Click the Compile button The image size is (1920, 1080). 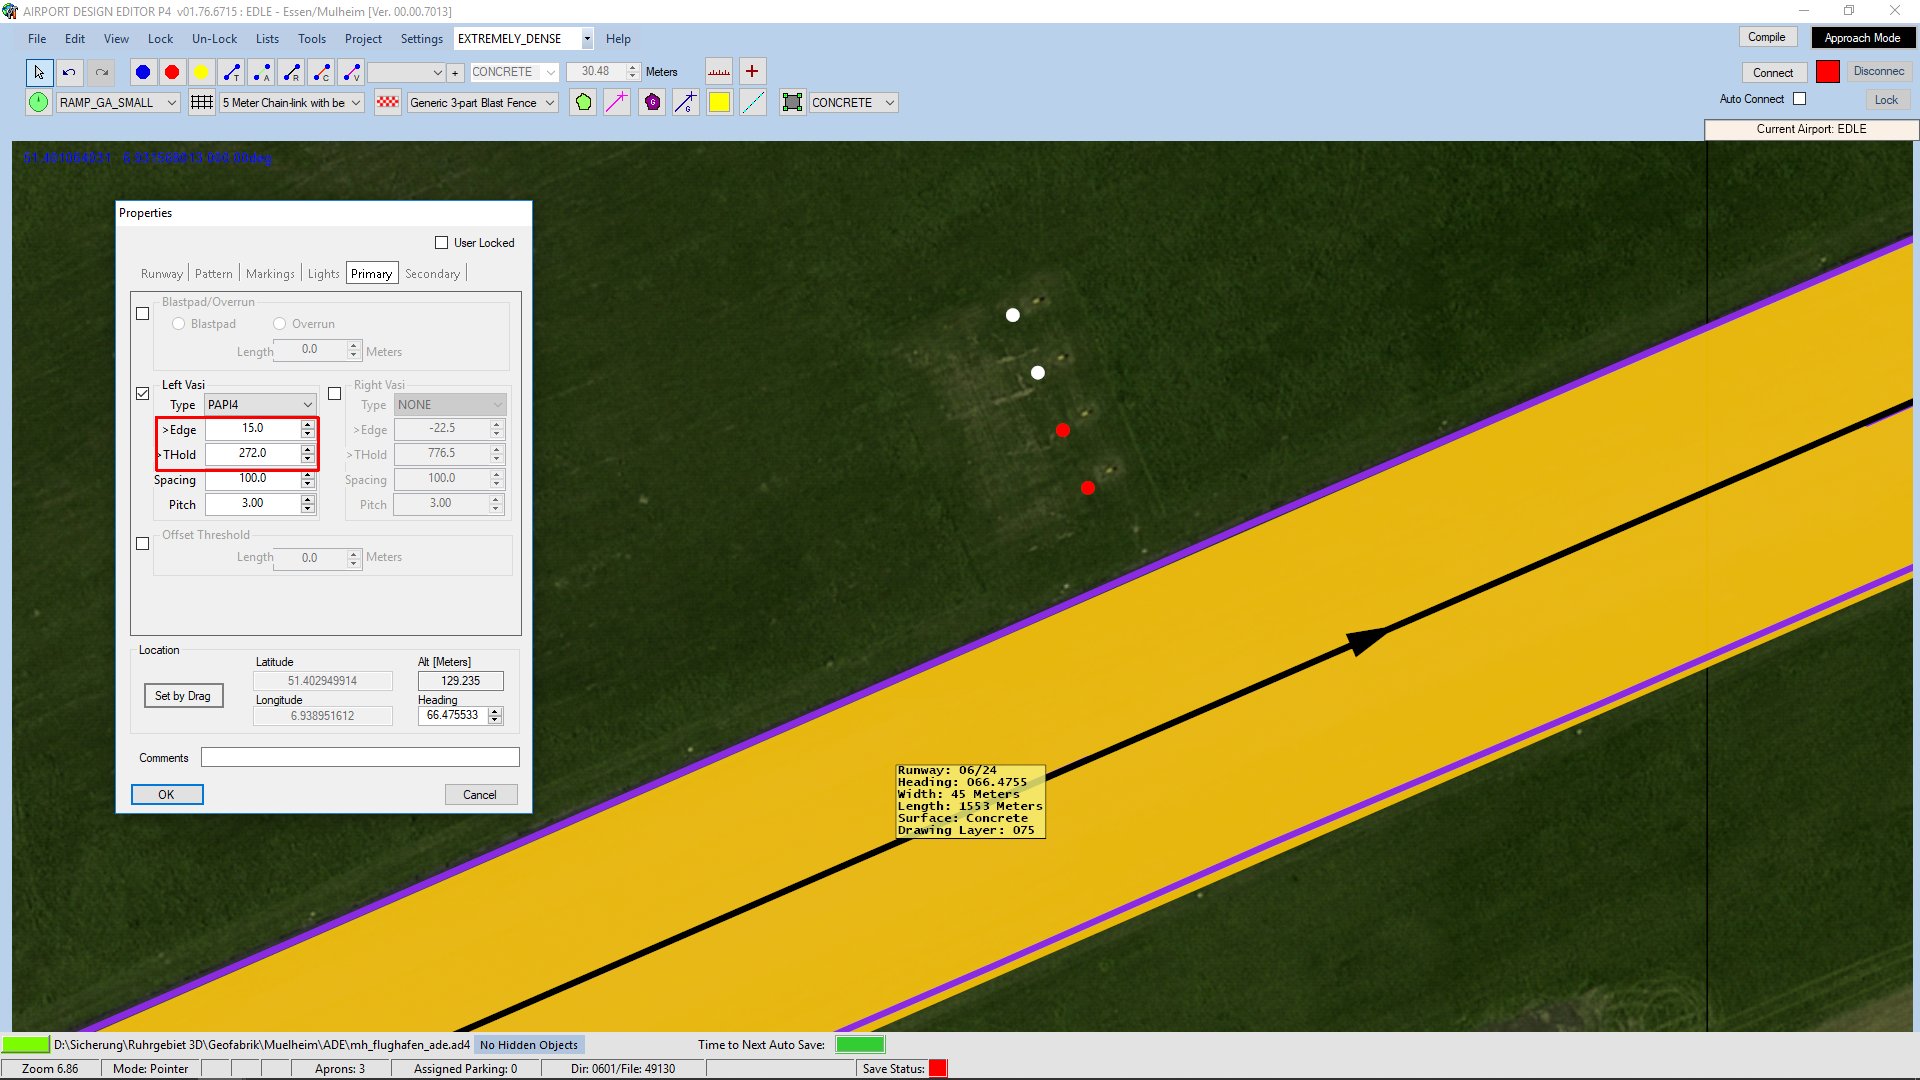1767,37
